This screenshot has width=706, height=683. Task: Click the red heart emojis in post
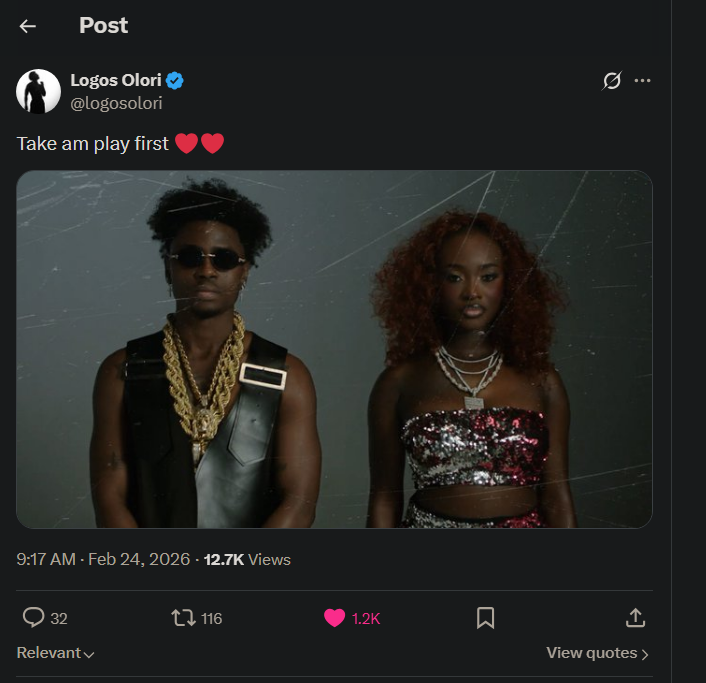point(200,144)
